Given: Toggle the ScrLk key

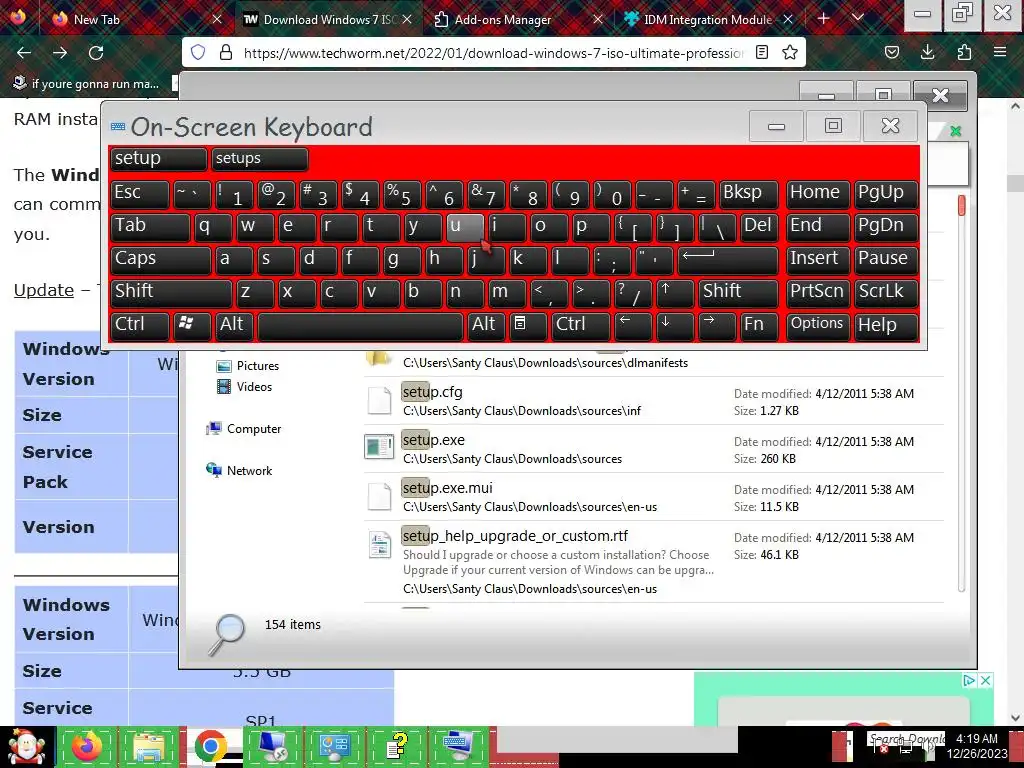Looking at the screenshot, I should pyautogui.click(x=887, y=292).
